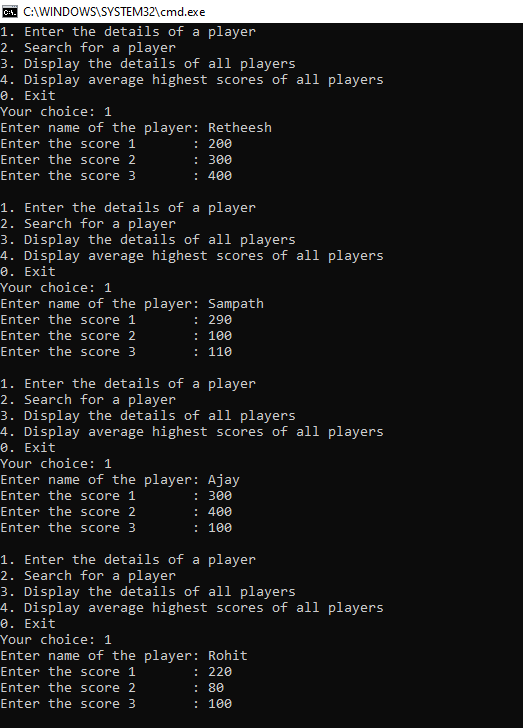Click the player name Rohit

pos(228,656)
